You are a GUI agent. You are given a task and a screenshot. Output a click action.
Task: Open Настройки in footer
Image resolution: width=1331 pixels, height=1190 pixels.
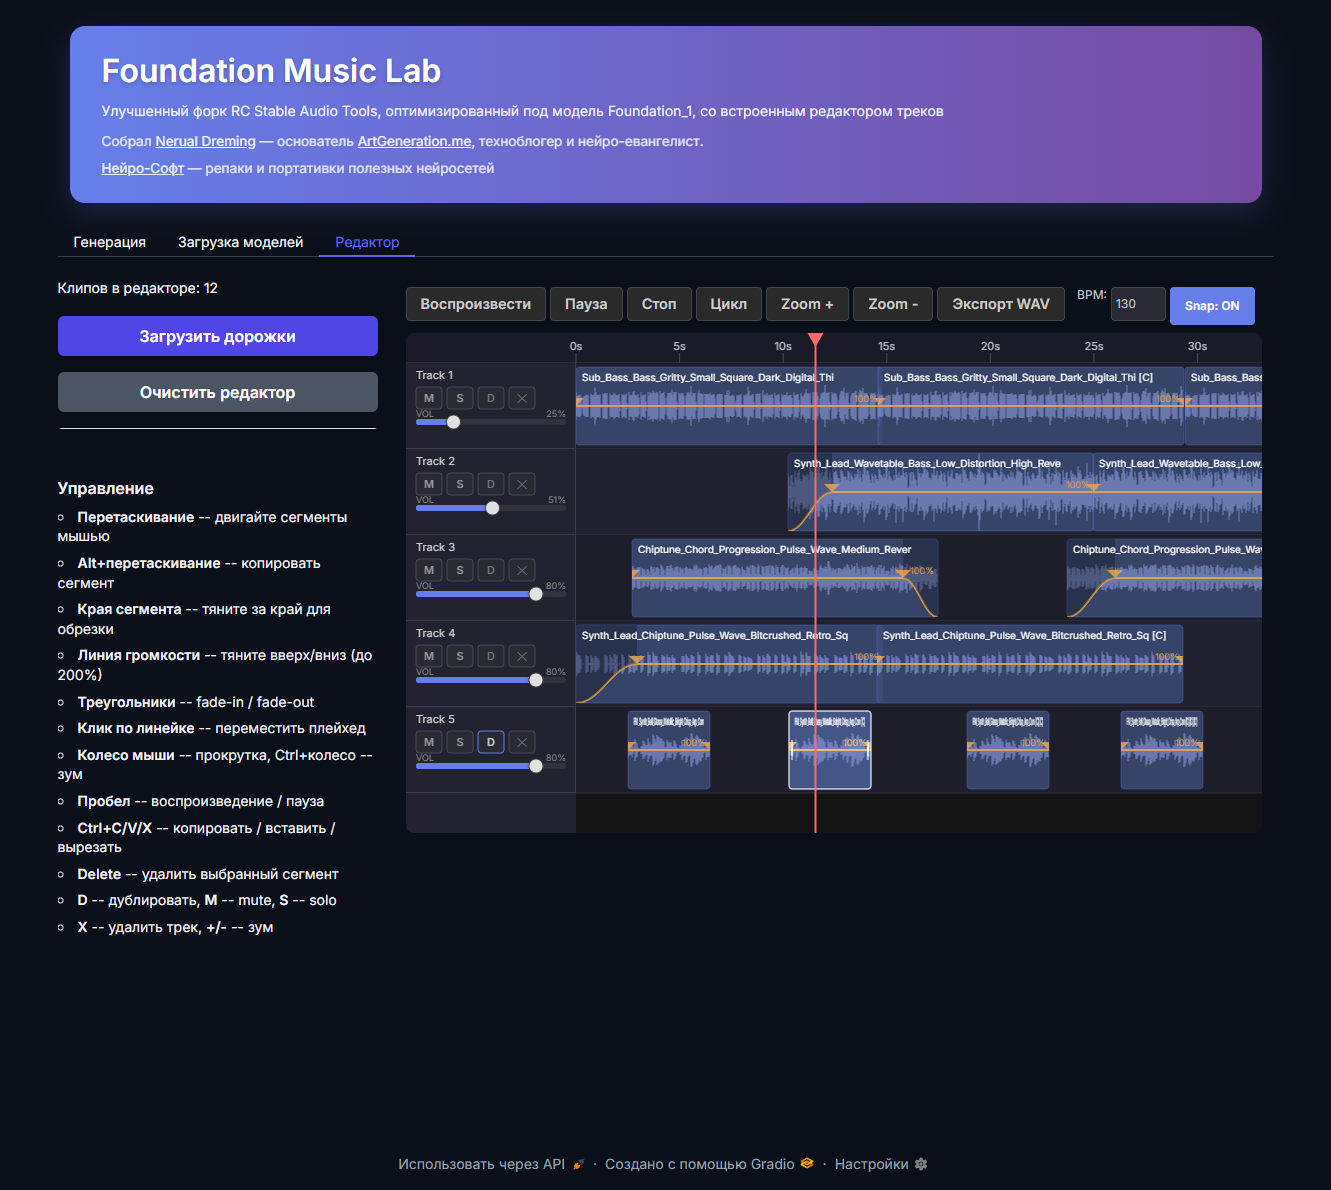coord(881,1164)
